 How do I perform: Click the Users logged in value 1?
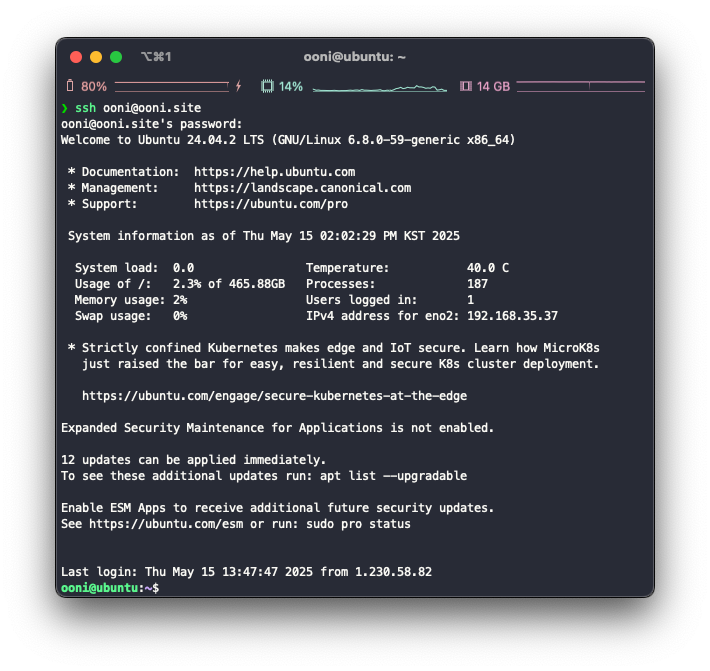coord(470,300)
